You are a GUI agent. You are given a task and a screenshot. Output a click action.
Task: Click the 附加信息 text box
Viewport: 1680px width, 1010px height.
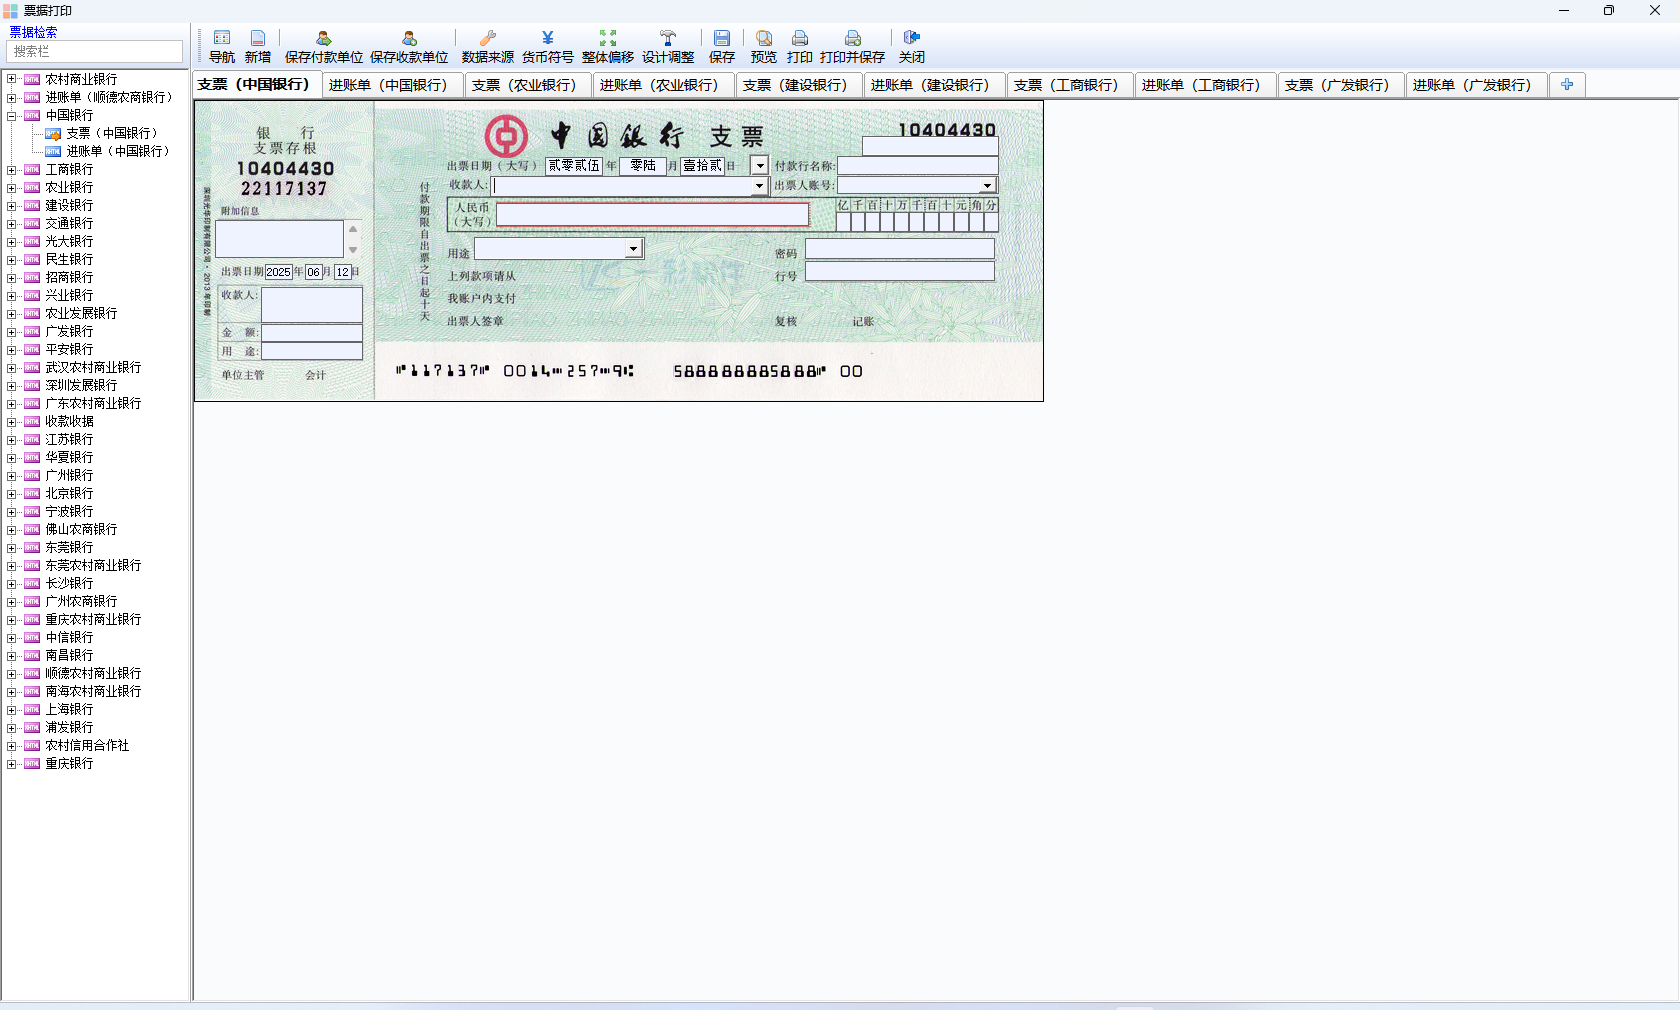[280, 239]
